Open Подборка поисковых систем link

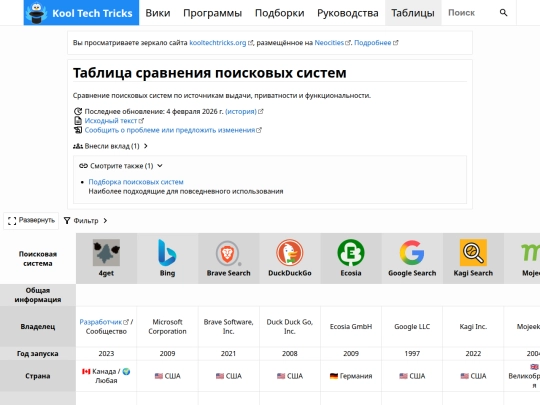tap(136, 181)
